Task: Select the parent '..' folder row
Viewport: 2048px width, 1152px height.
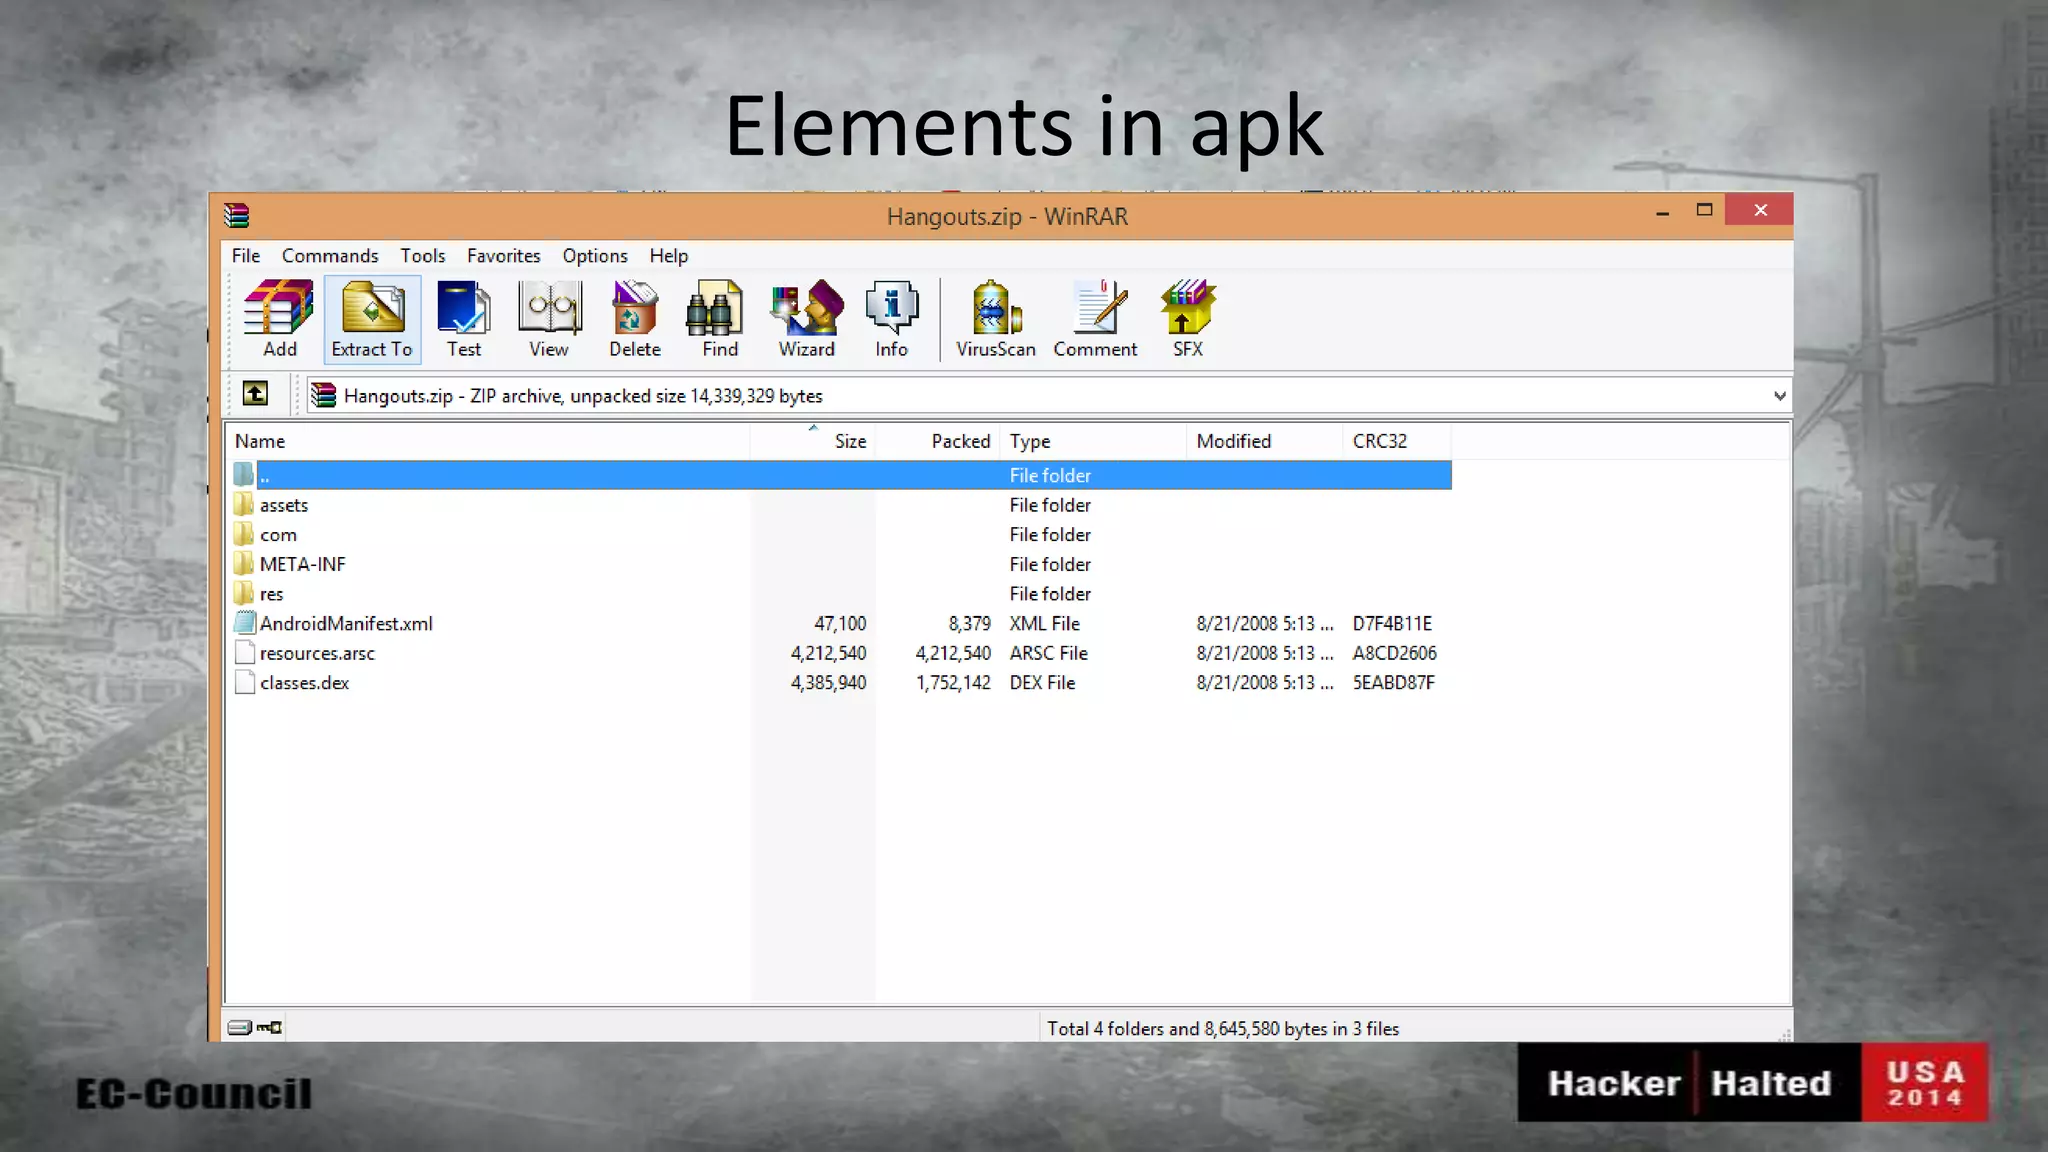Action: tap(841, 475)
